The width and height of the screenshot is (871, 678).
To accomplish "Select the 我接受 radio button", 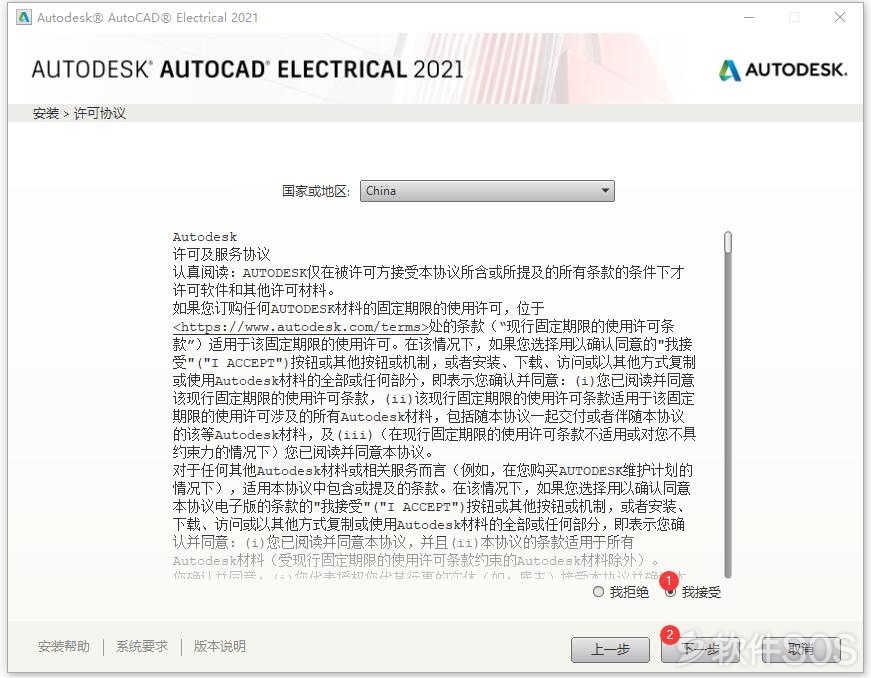I will pos(670,592).
